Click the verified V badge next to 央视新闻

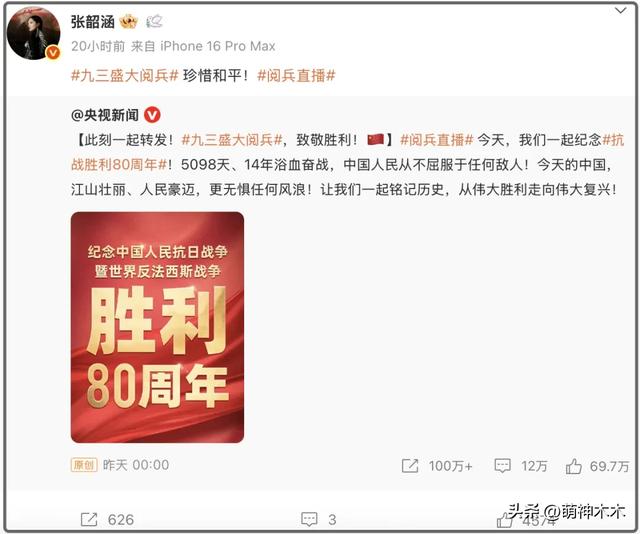(152, 116)
